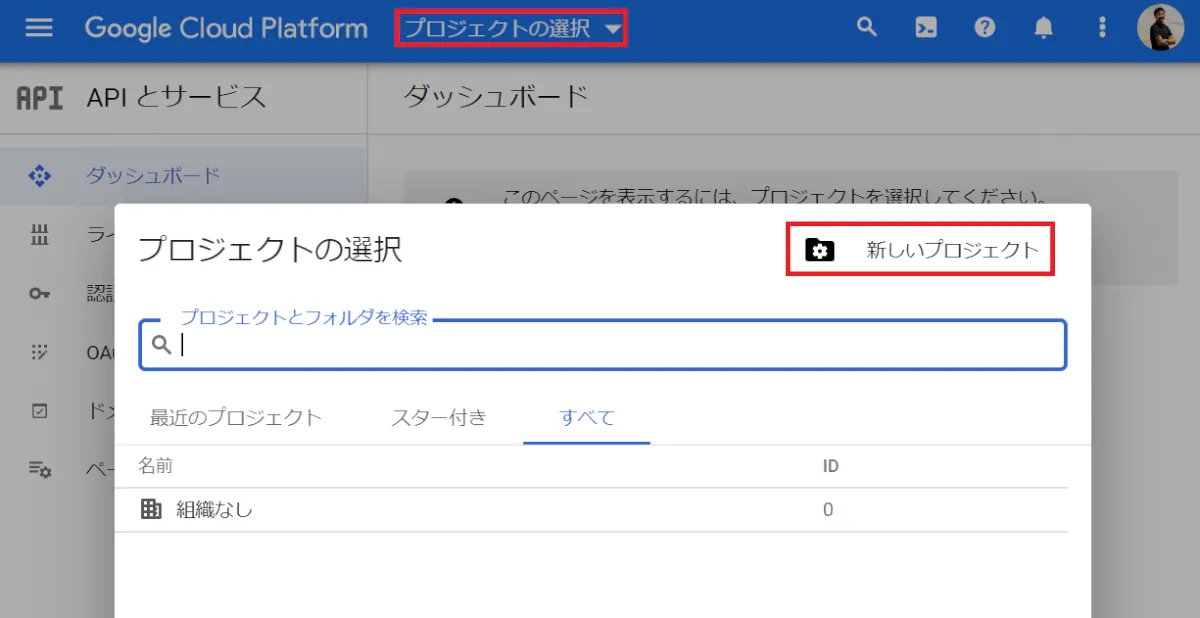Screen dimensions: 1200x618
Task: Switch to 最近のプロジェクト tab
Action: (236, 417)
